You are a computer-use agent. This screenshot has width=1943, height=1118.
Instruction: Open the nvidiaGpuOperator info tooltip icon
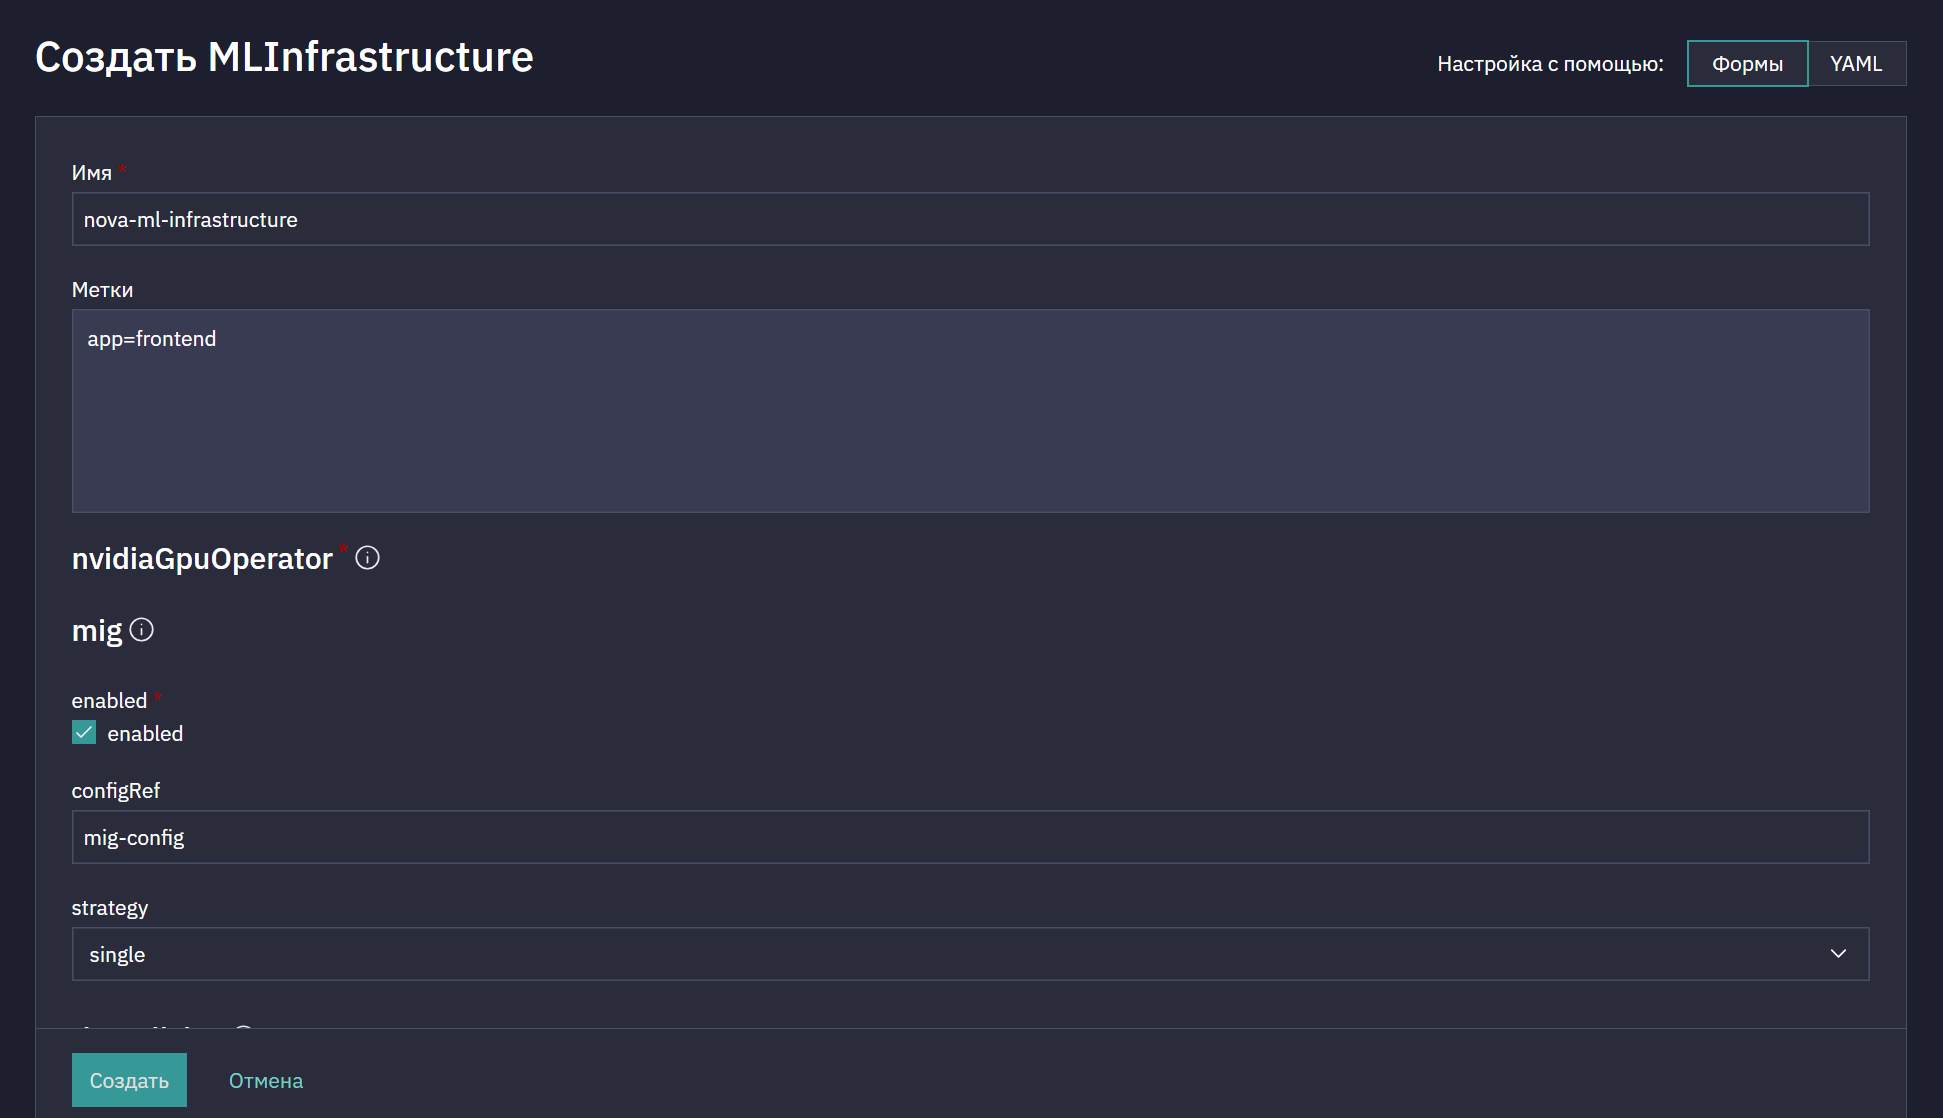point(367,558)
